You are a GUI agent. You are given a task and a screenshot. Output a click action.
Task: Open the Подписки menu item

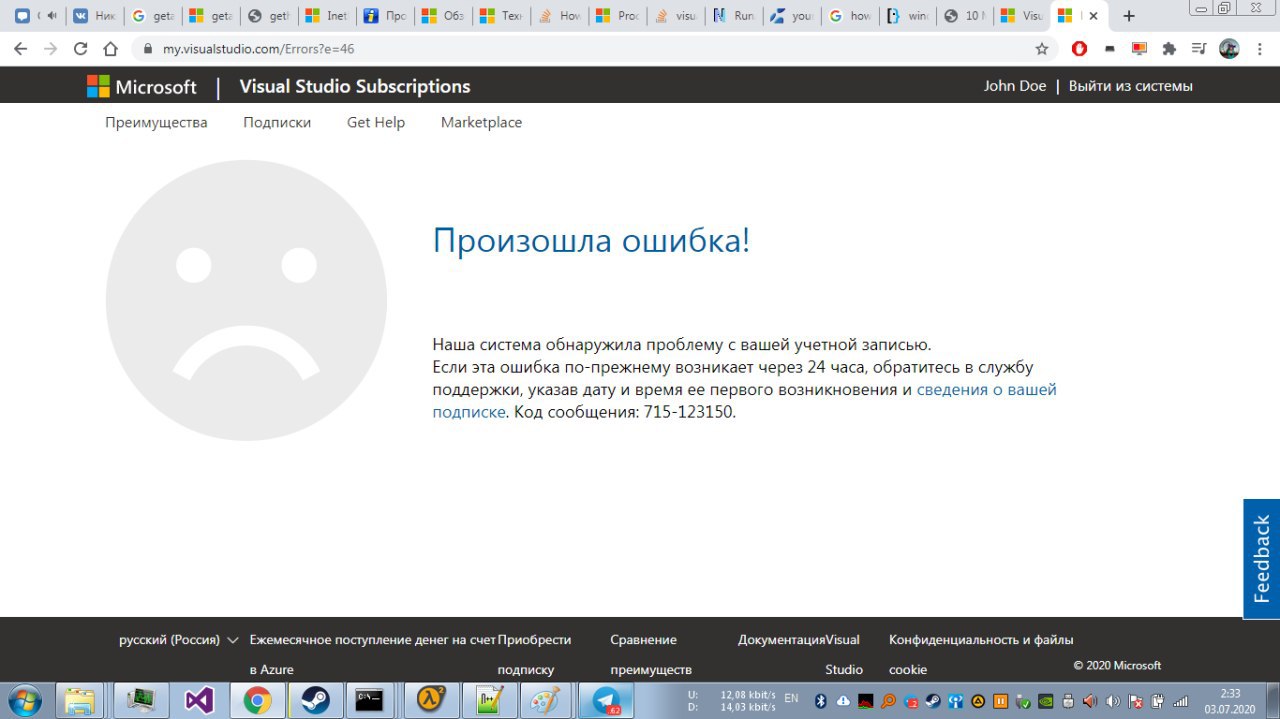point(277,122)
